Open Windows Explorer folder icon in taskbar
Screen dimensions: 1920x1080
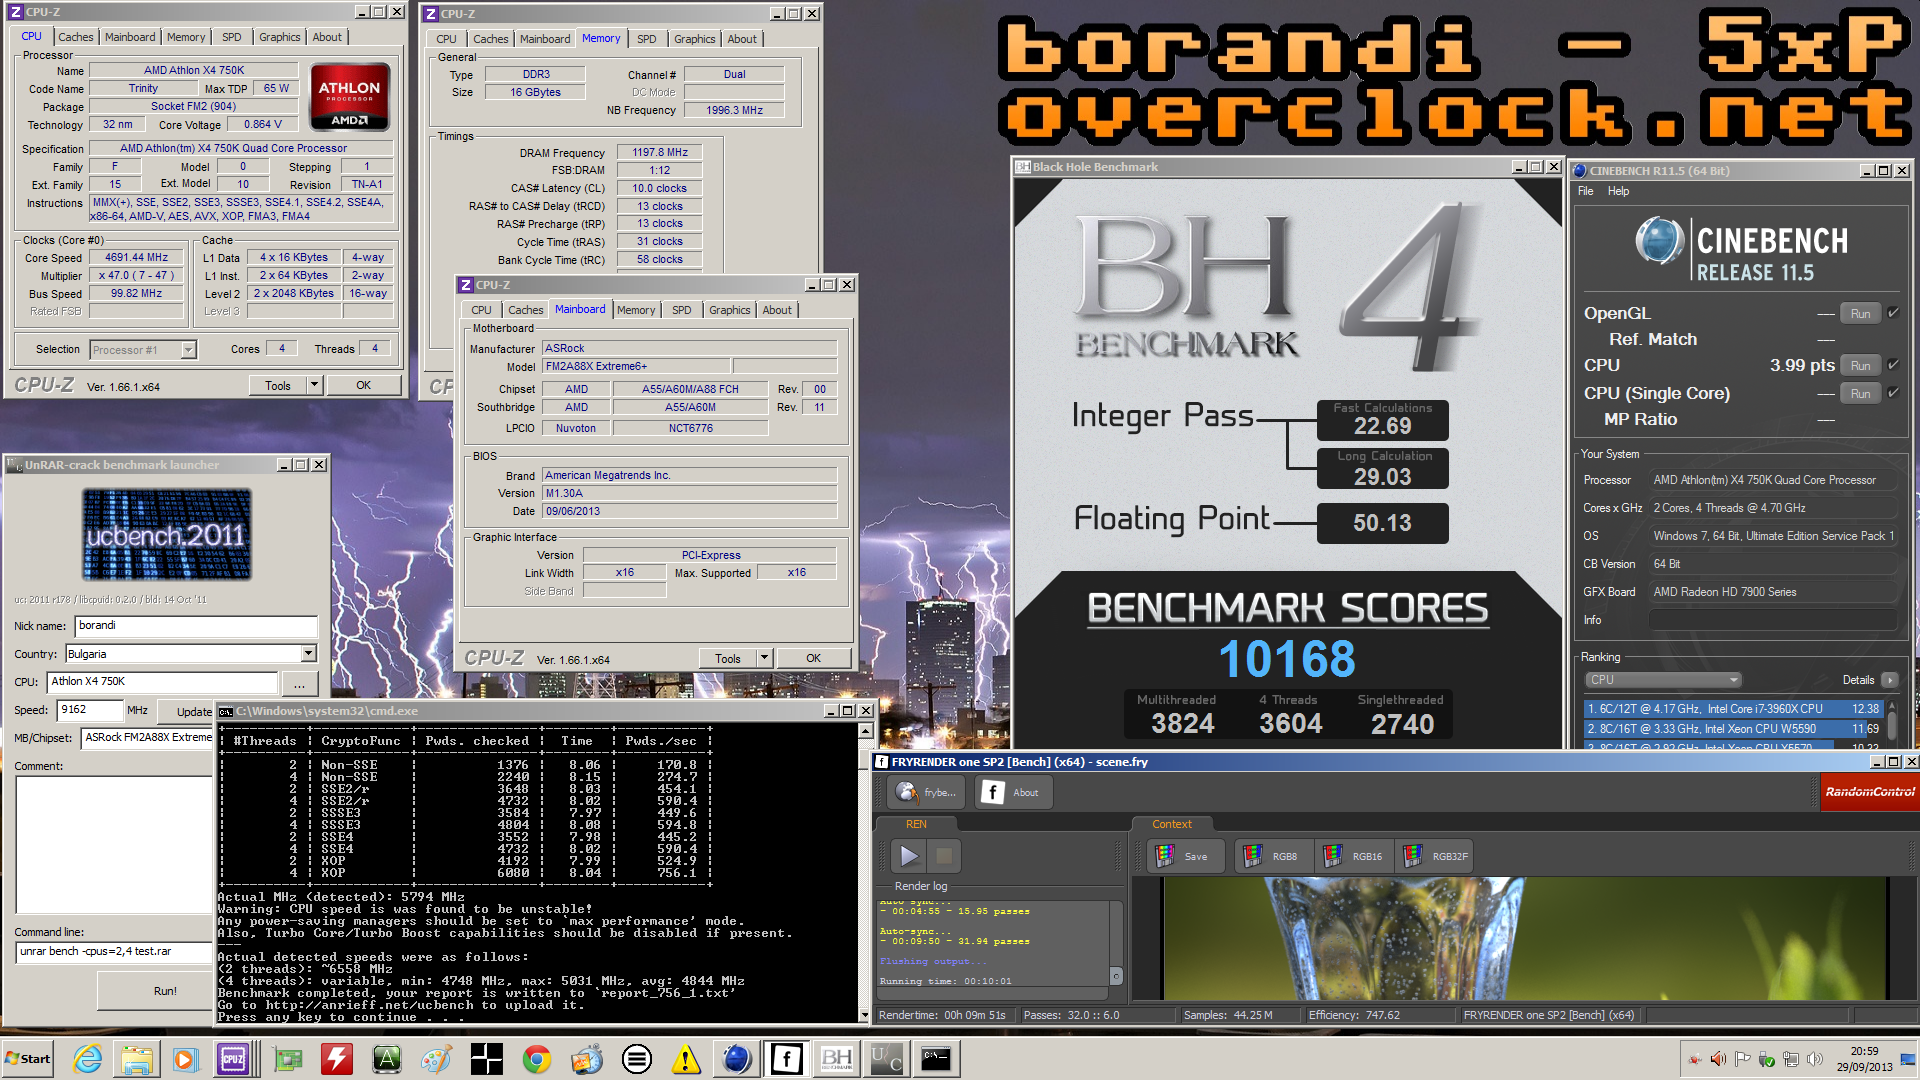pos(137,1058)
